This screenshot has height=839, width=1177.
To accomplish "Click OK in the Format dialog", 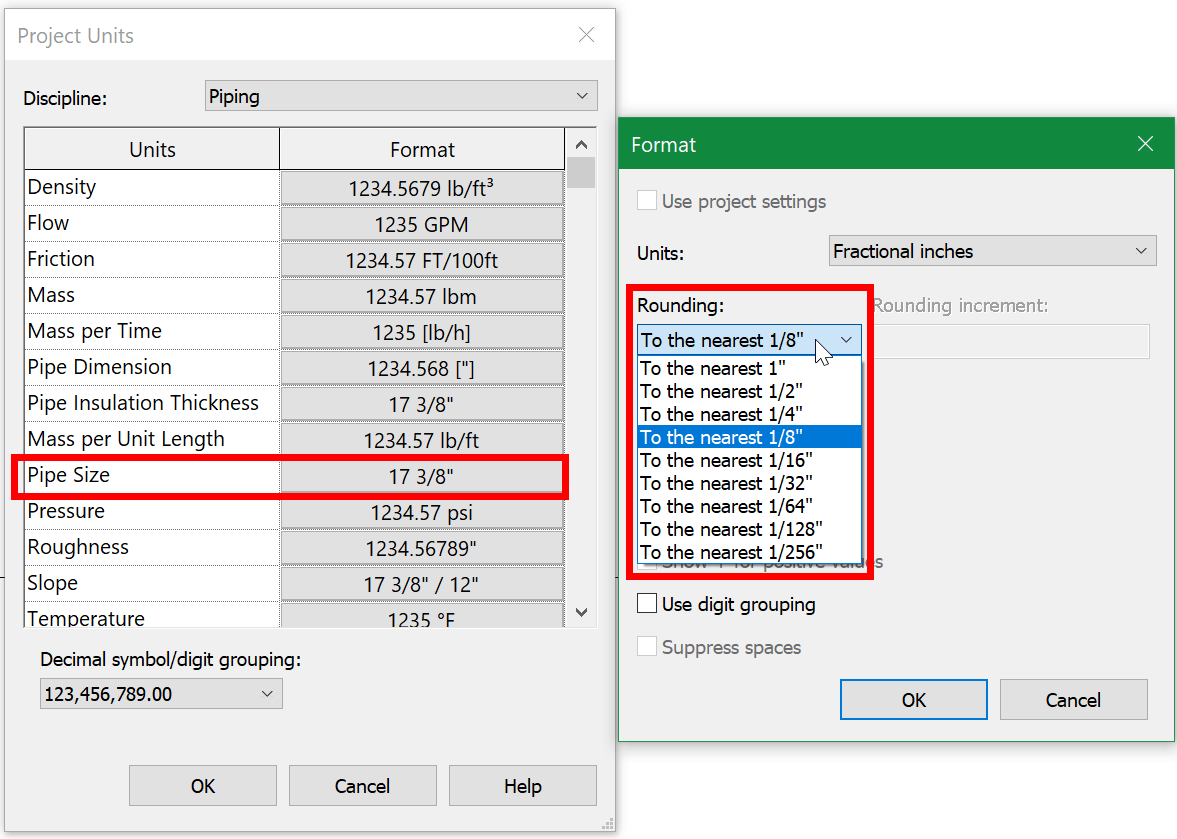I will (914, 699).
